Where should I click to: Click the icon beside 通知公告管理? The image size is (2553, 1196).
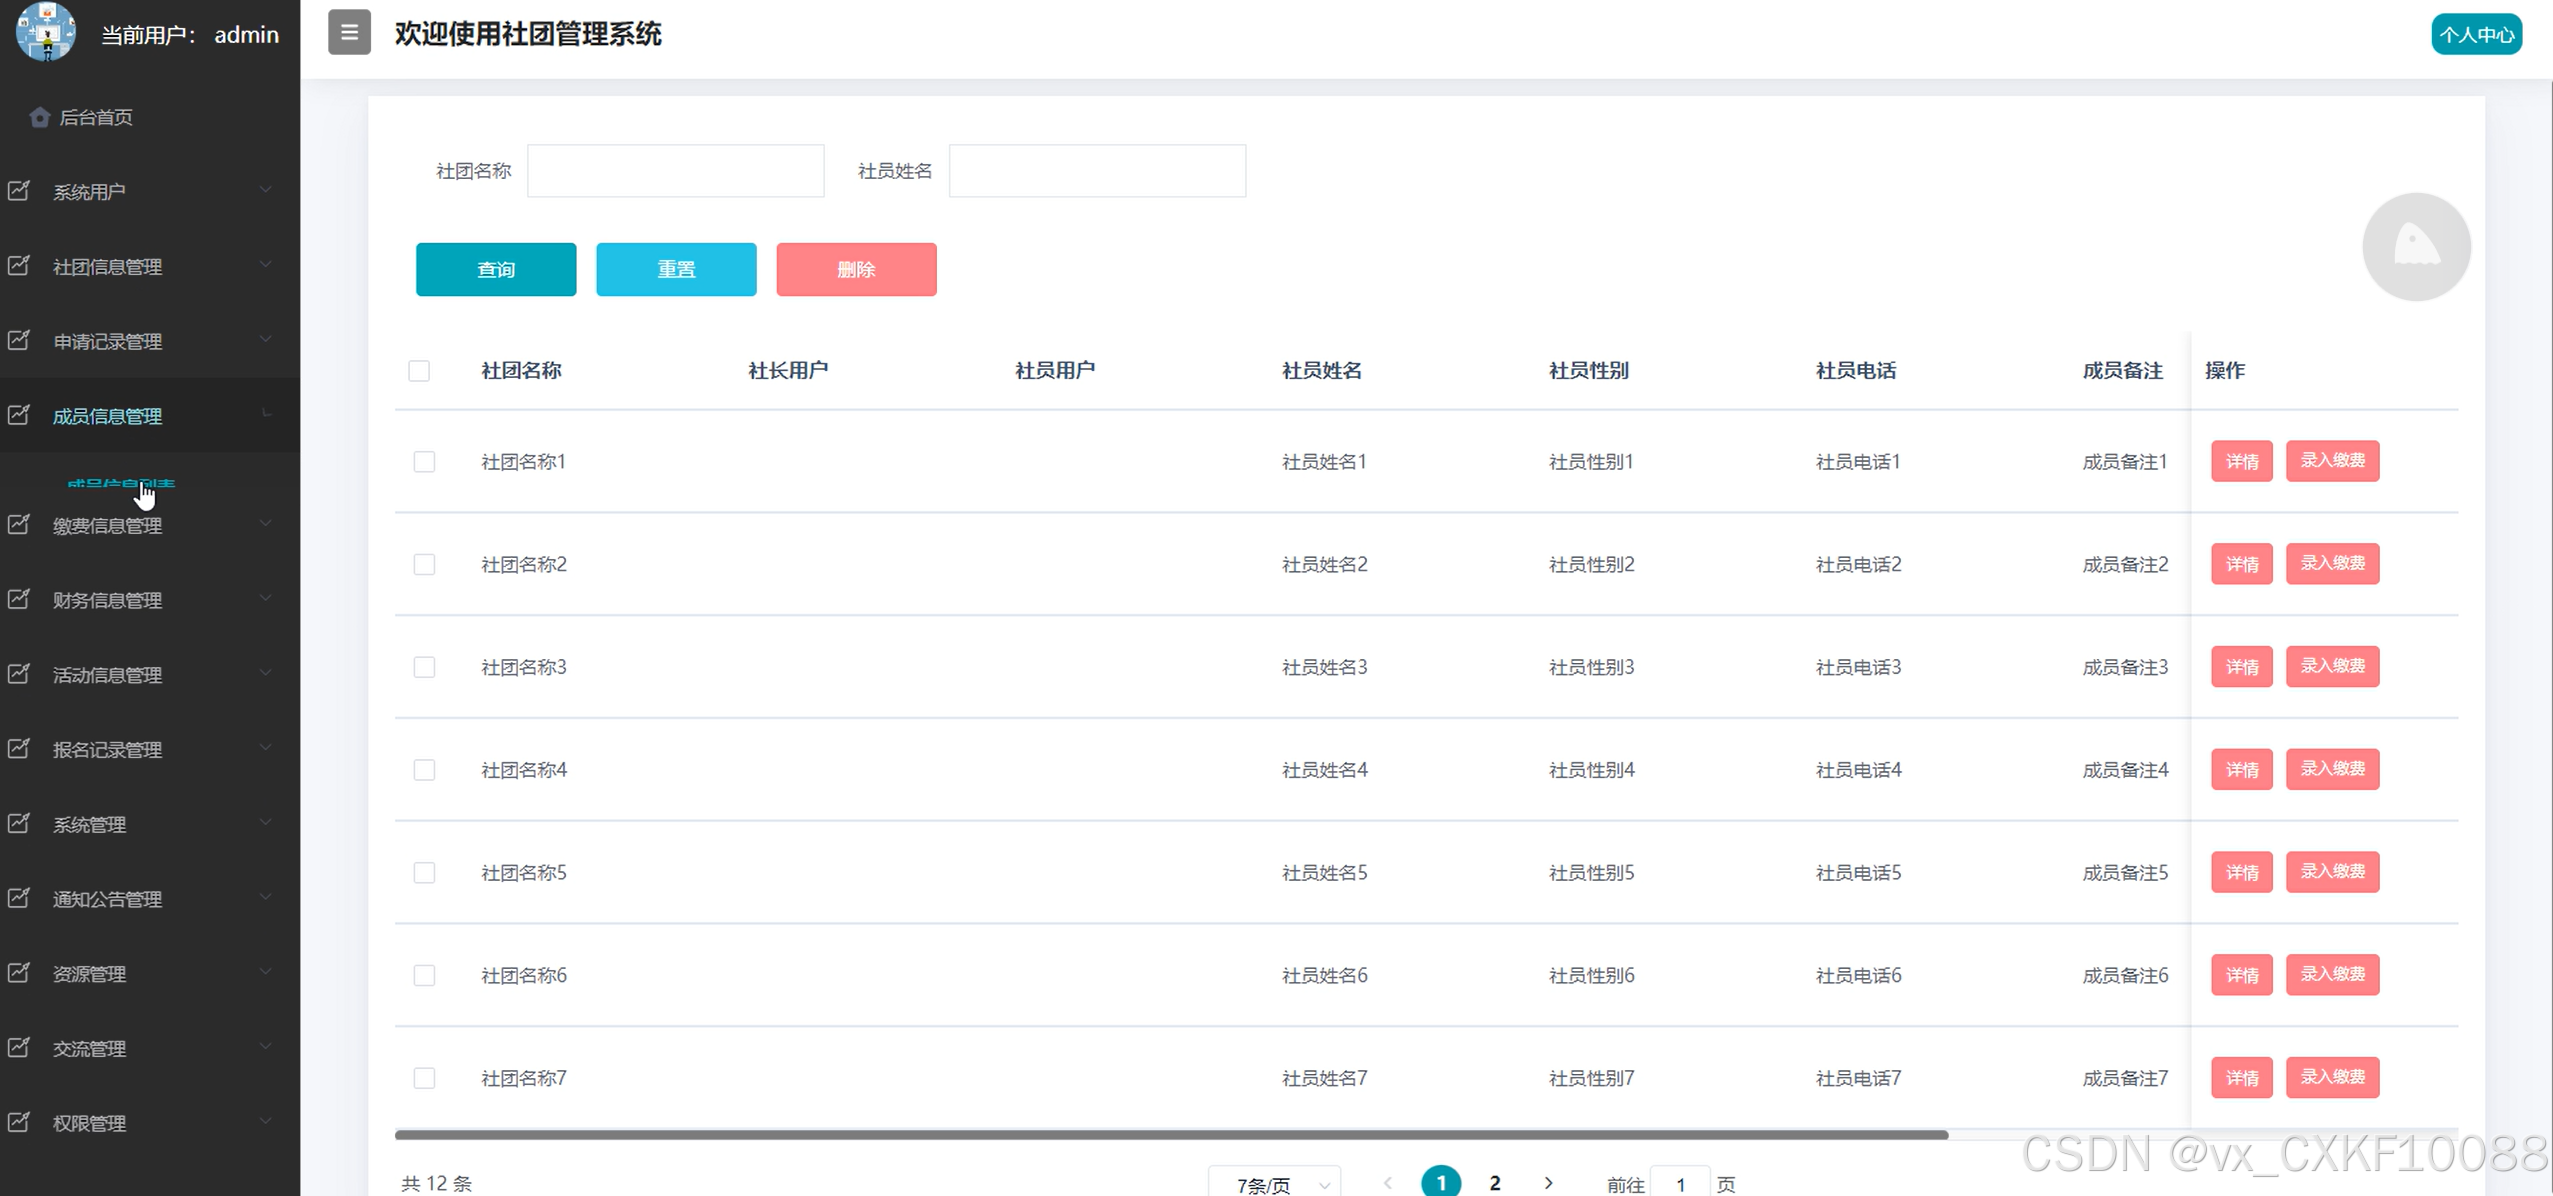pos(19,899)
